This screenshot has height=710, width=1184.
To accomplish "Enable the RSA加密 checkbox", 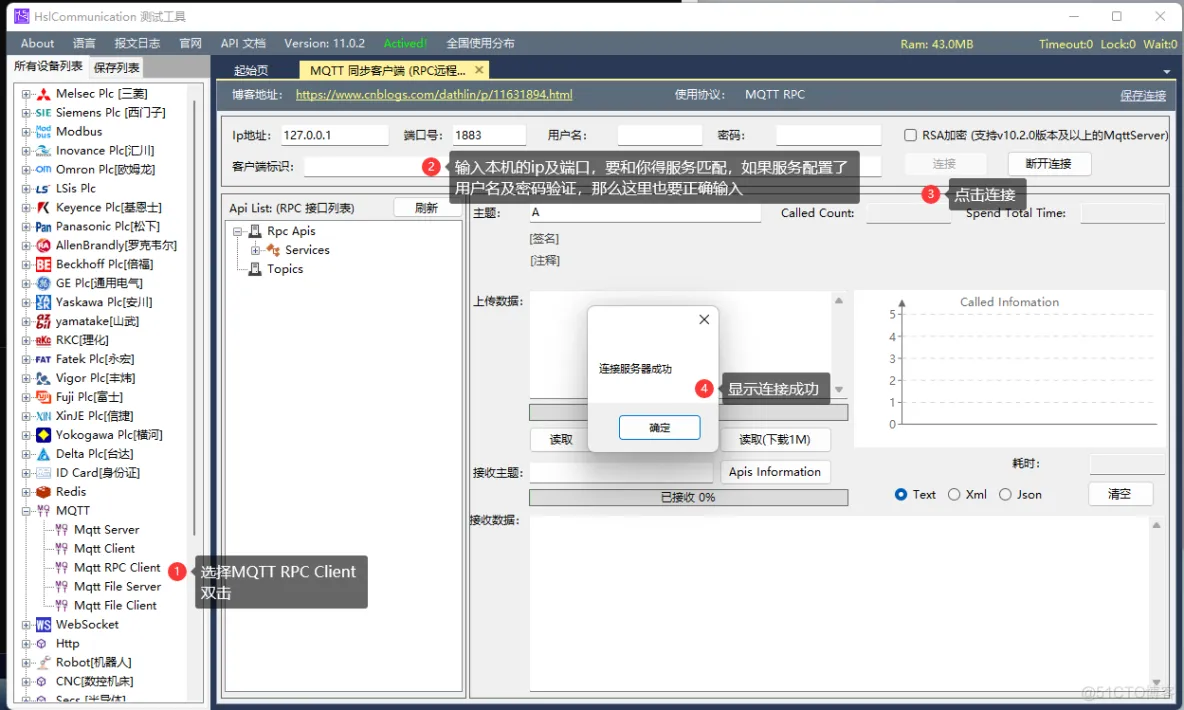I will point(910,135).
